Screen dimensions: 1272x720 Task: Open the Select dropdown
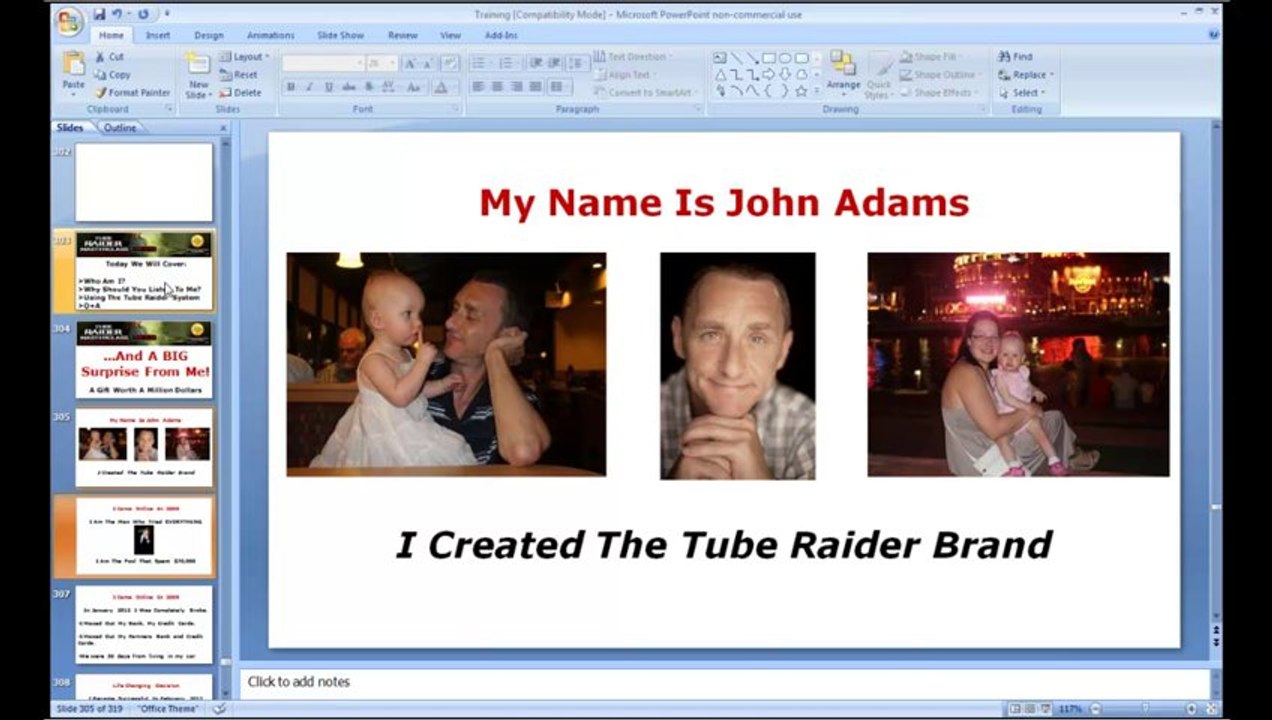tap(1021, 93)
